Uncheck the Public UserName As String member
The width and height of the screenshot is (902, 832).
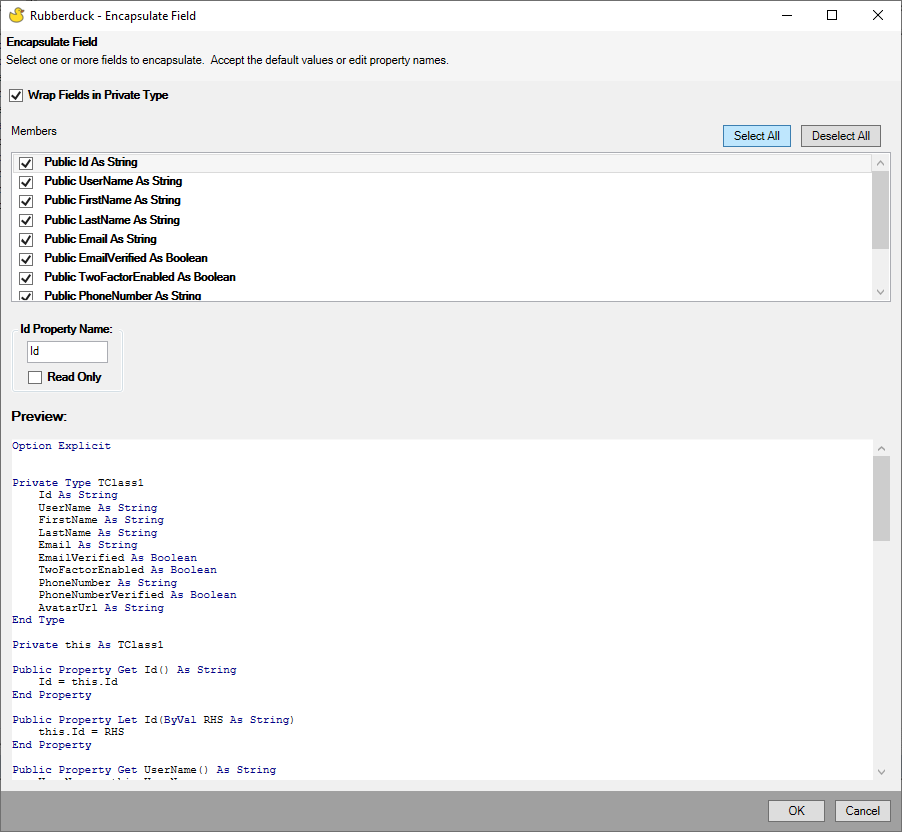26,182
